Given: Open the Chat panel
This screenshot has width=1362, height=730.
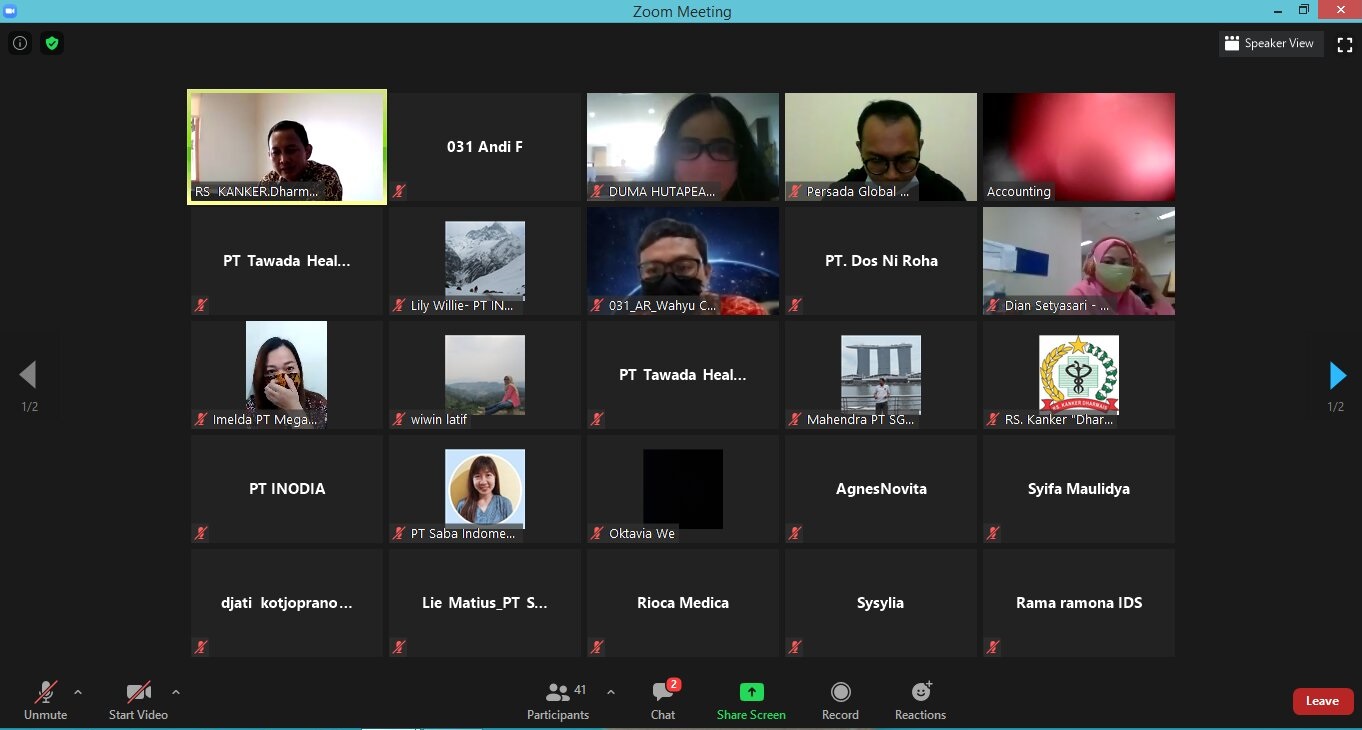Looking at the screenshot, I should tap(663, 700).
